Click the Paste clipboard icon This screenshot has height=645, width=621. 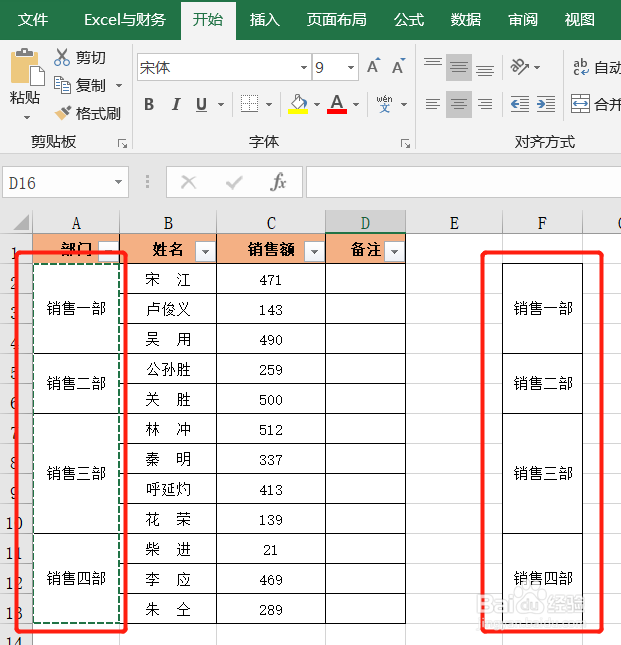click(27, 67)
